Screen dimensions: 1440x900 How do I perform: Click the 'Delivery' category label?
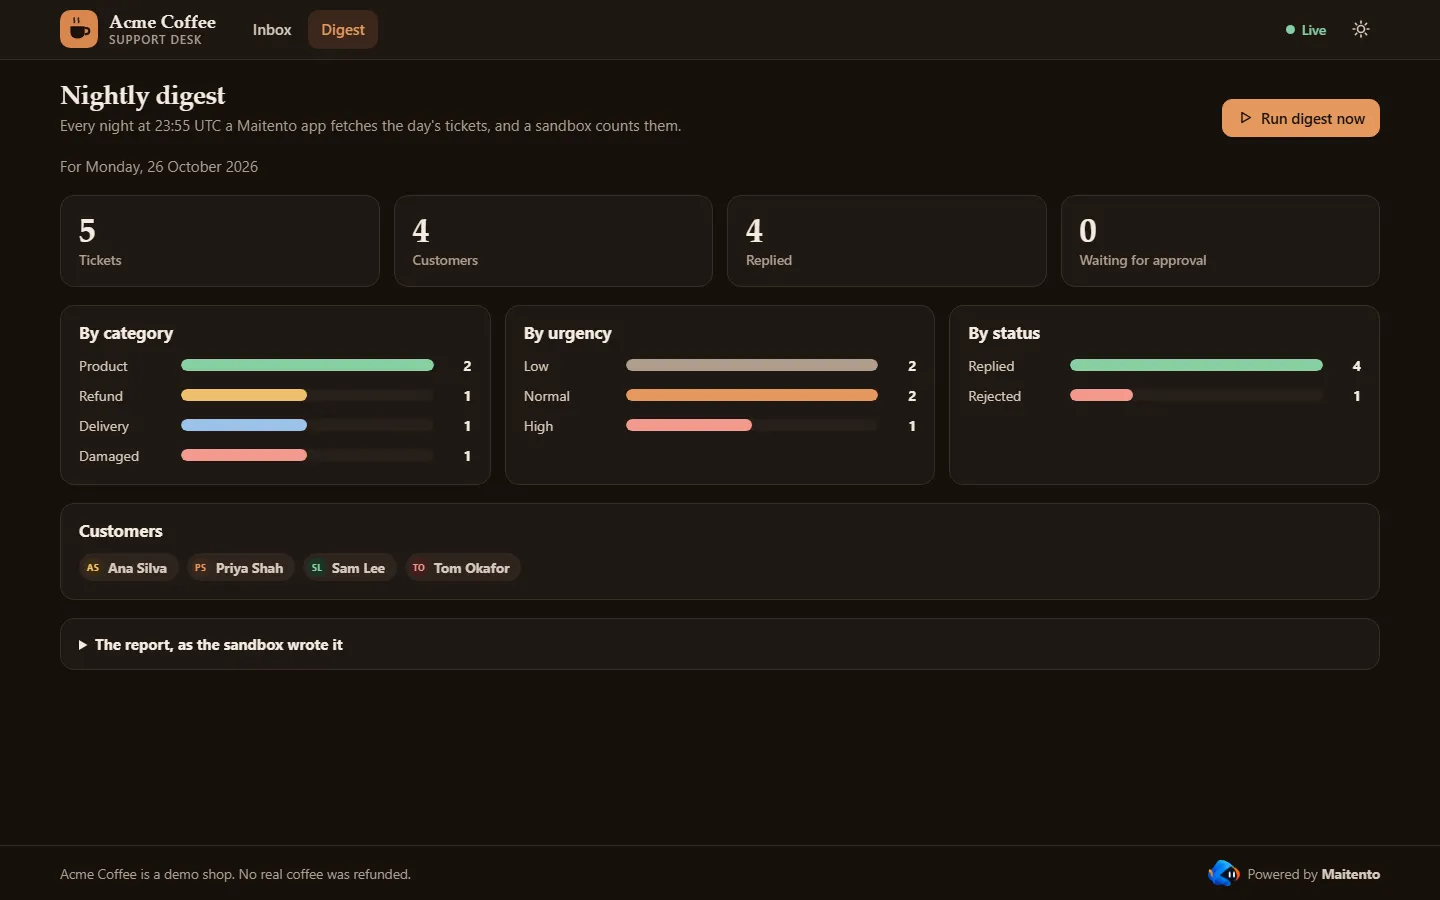coord(104,426)
